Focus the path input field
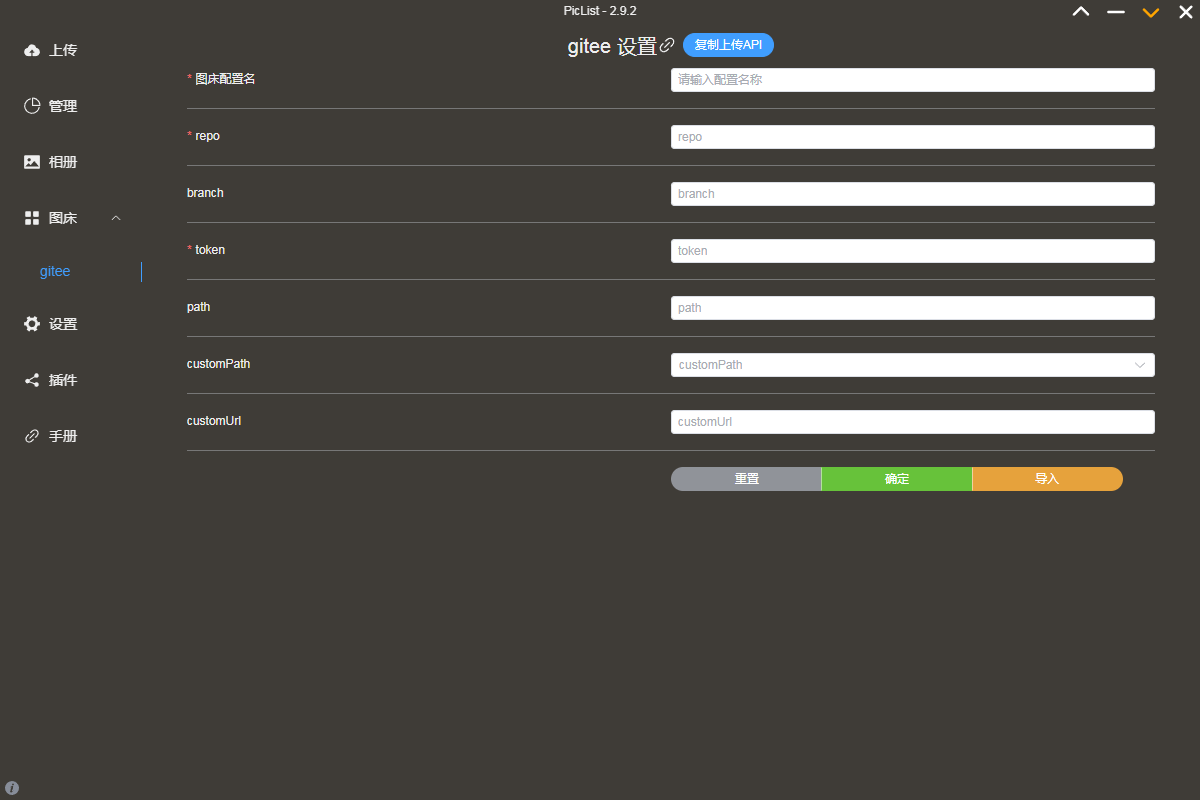Screen dimensions: 1200x800 tap(912, 308)
